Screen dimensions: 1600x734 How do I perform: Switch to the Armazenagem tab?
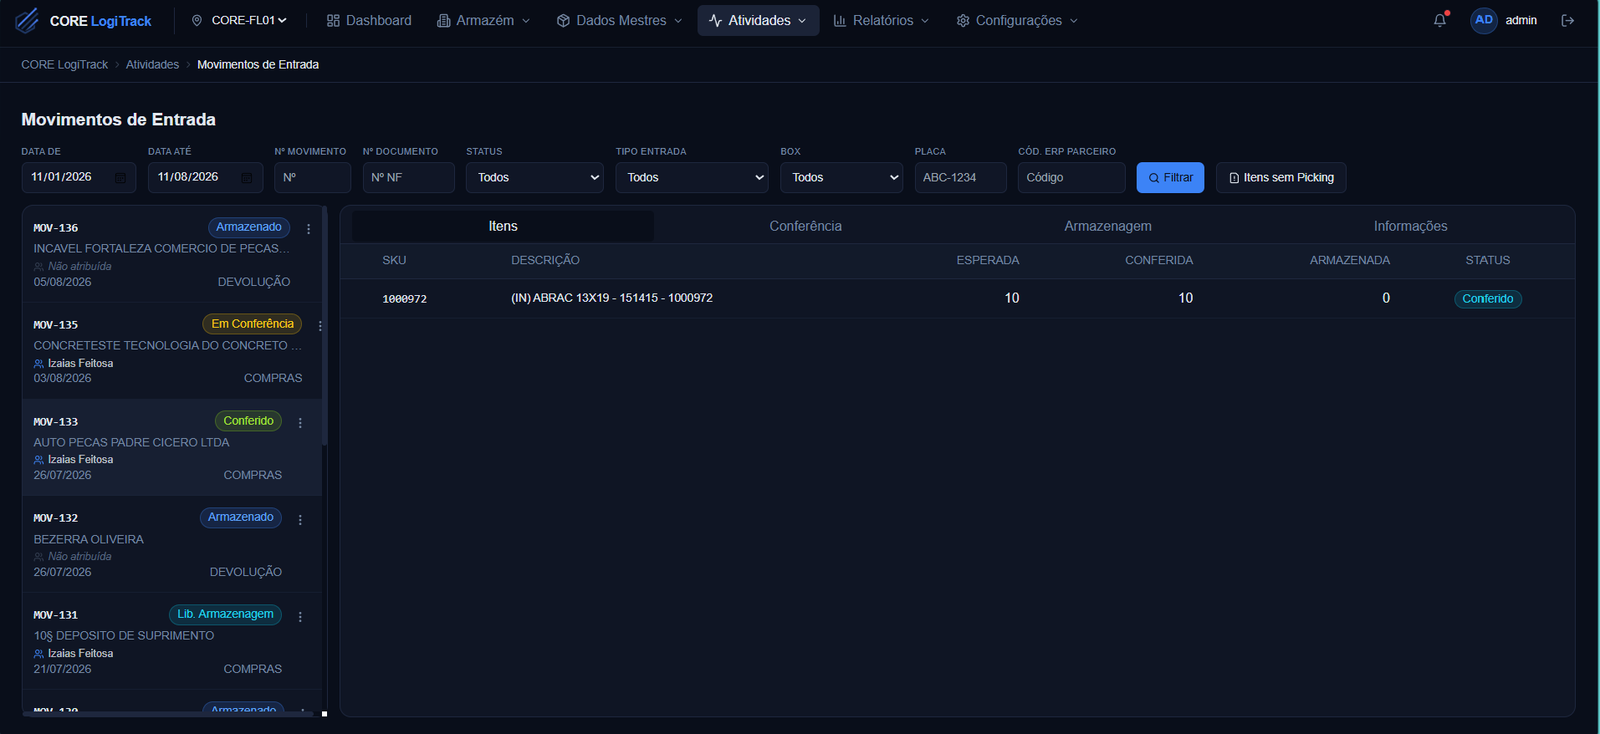(1108, 226)
